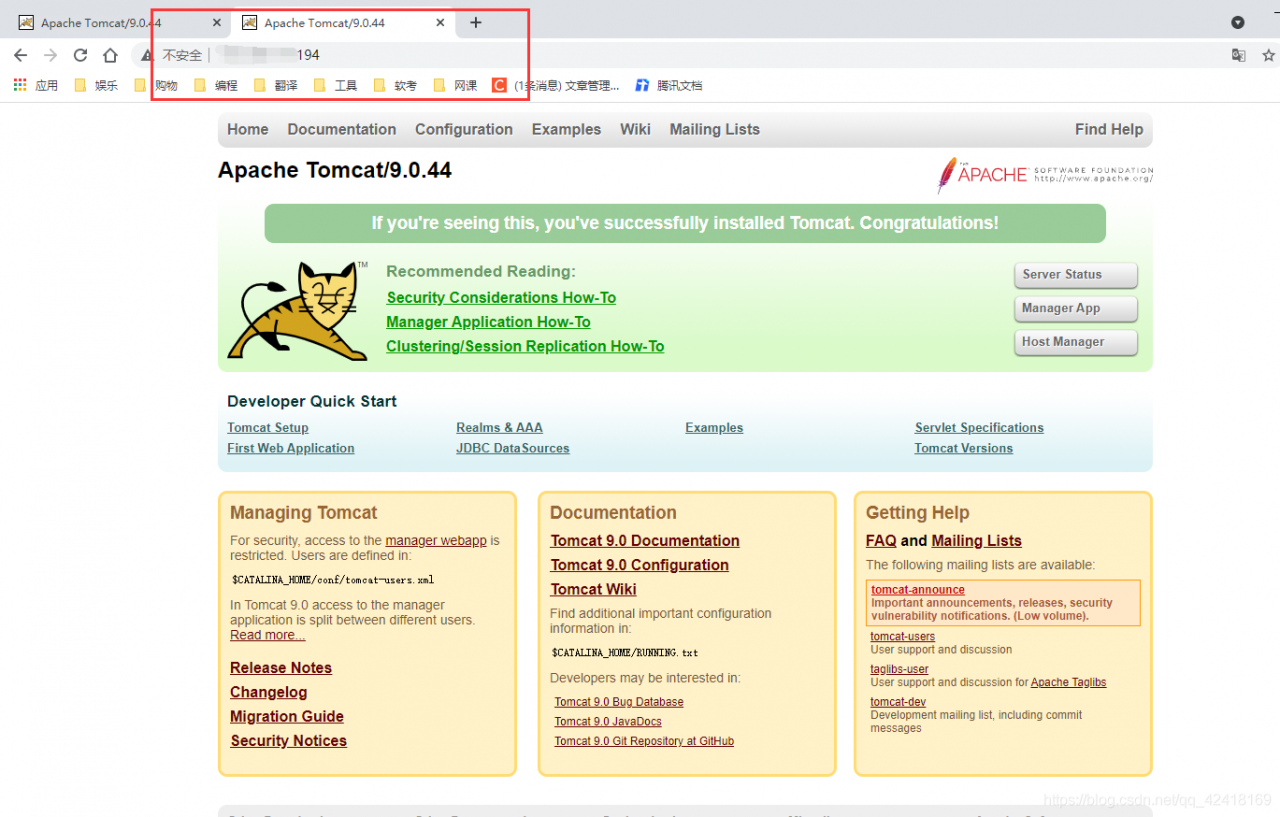The image size is (1280, 817).
Task: Click the Read more... link
Action: [x=267, y=635]
